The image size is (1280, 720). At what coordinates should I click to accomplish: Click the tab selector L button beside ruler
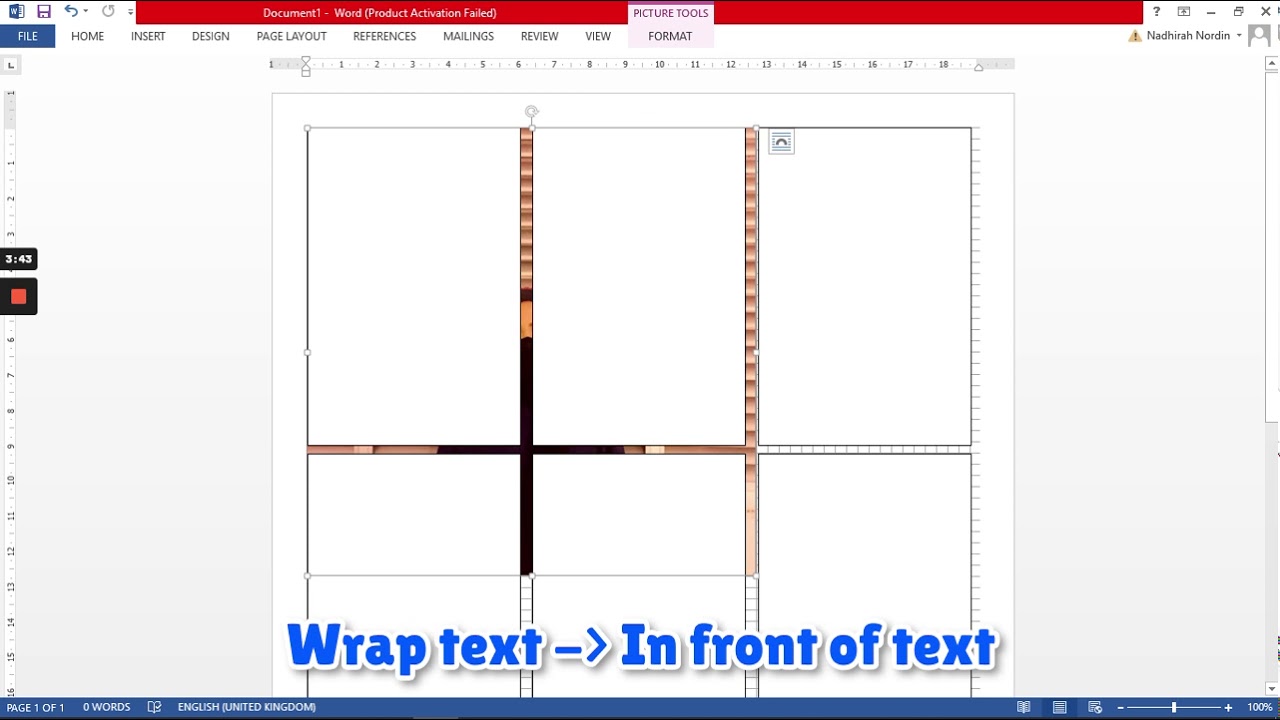(11, 65)
